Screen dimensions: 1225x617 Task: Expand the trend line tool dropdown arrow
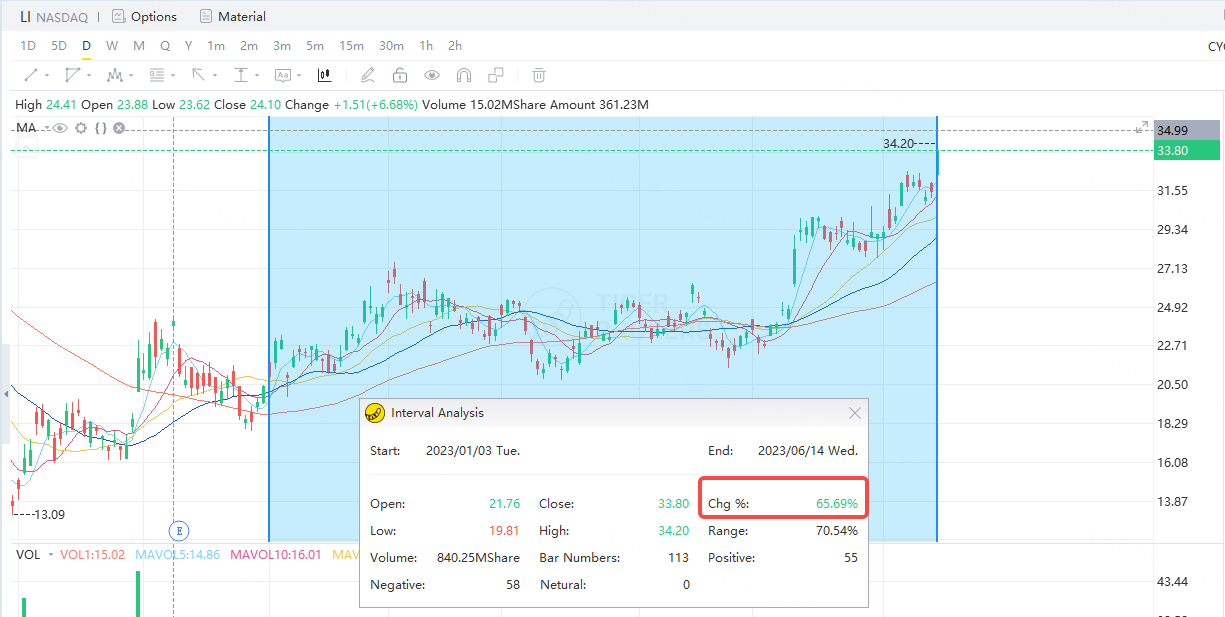pyautogui.click(x=46, y=75)
